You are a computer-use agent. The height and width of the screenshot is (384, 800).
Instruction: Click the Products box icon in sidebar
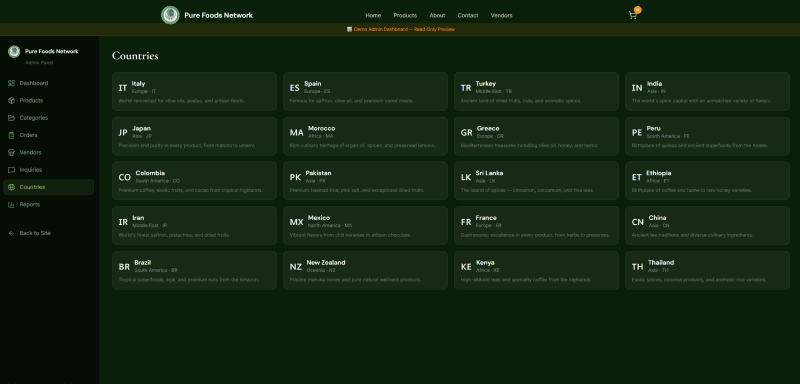click(11, 100)
